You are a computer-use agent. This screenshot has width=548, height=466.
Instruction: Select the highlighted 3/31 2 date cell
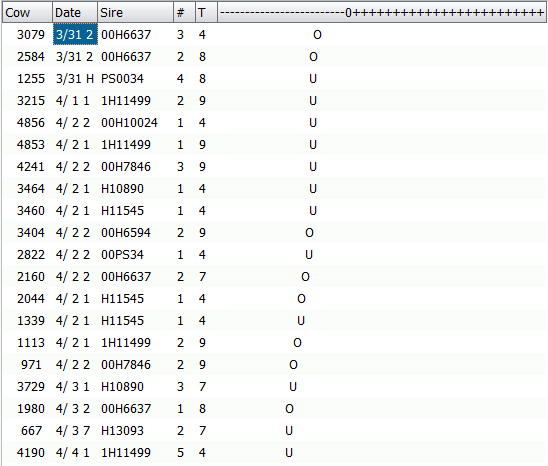pos(75,35)
